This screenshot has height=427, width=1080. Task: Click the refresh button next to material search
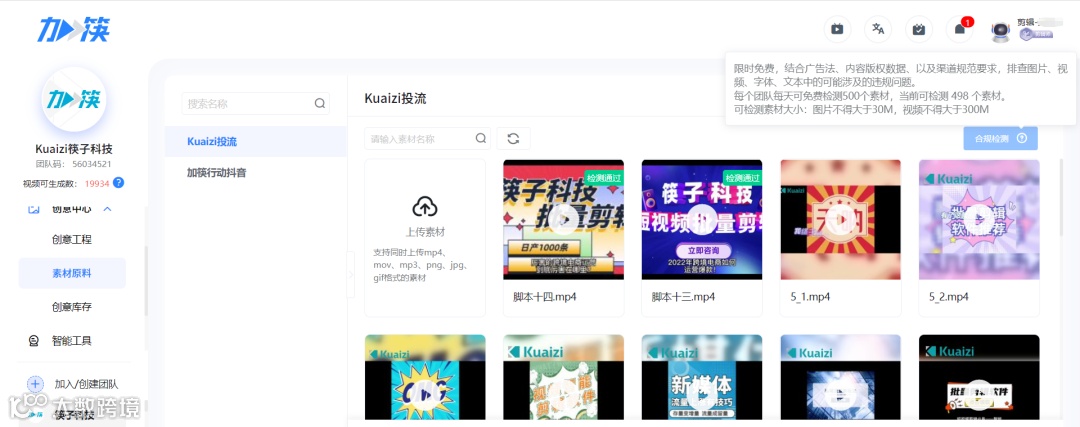coord(513,138)
